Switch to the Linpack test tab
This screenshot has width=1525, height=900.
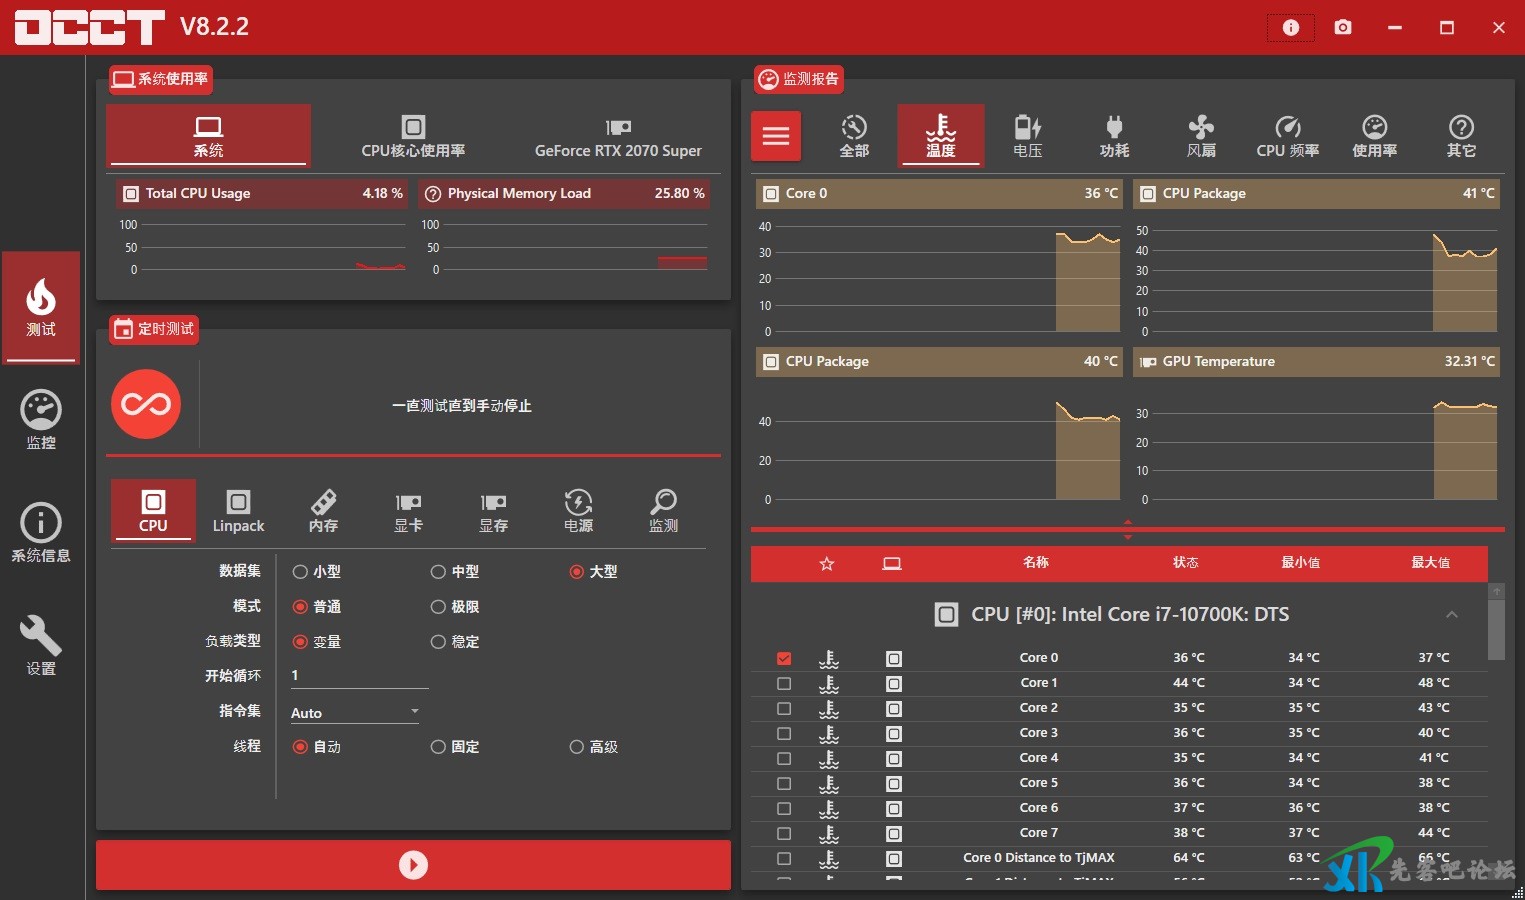click(x=238, y=511)
